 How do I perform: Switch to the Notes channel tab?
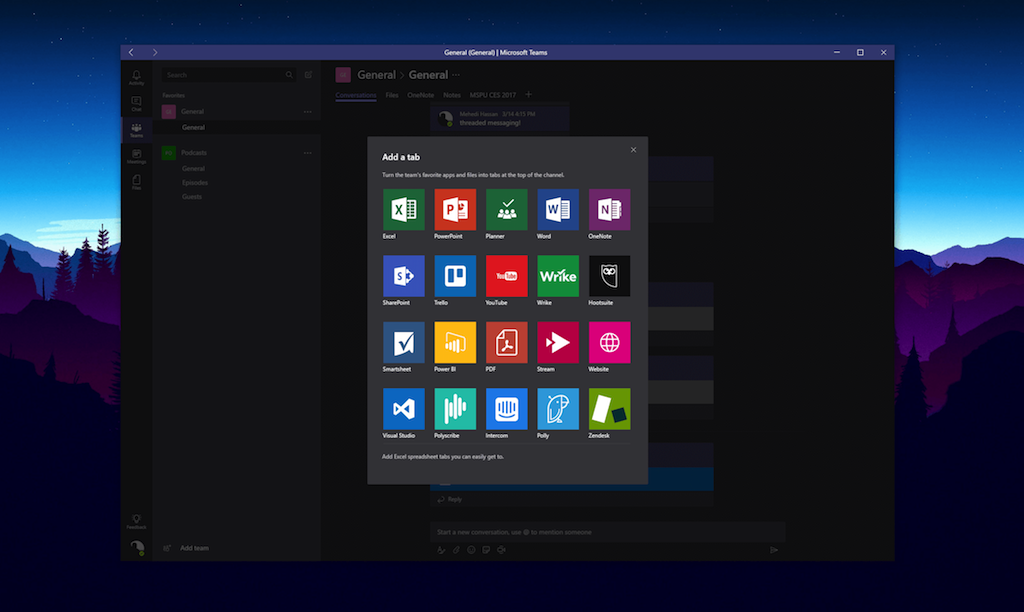pyautogui.click(x=452, y=95)
